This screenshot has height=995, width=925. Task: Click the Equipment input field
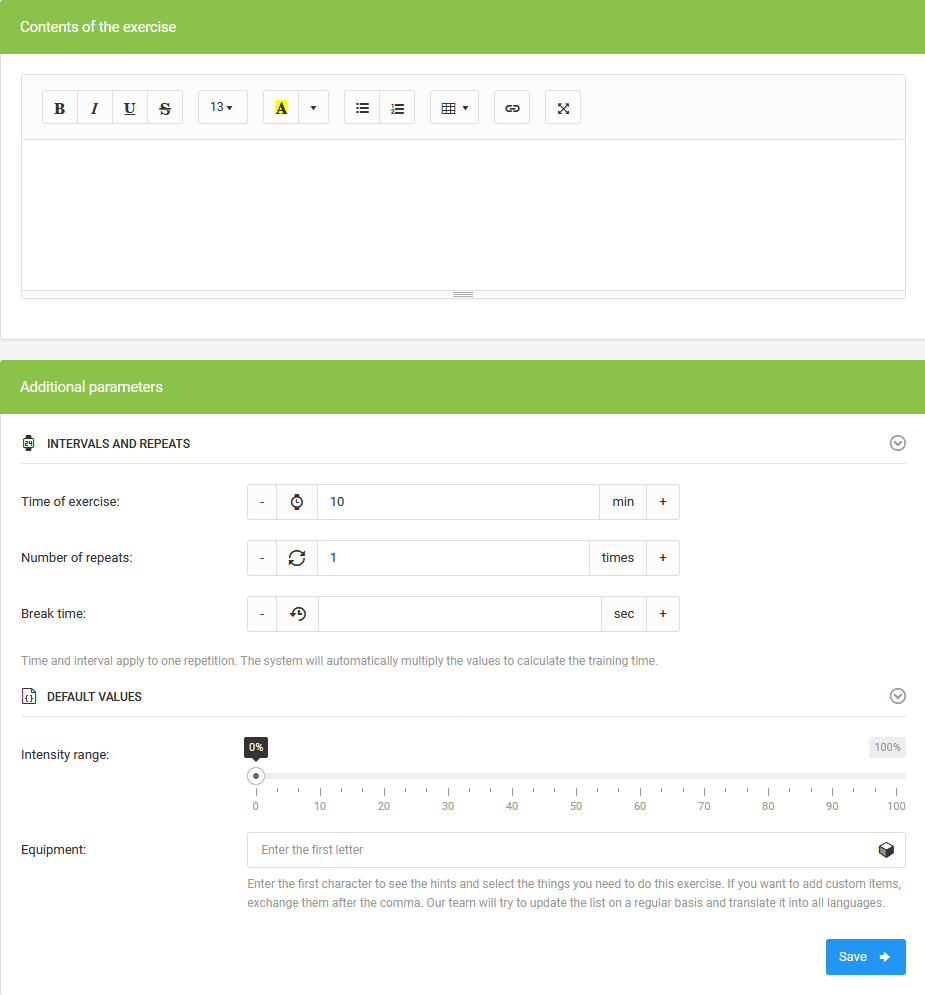pos(560,850)
